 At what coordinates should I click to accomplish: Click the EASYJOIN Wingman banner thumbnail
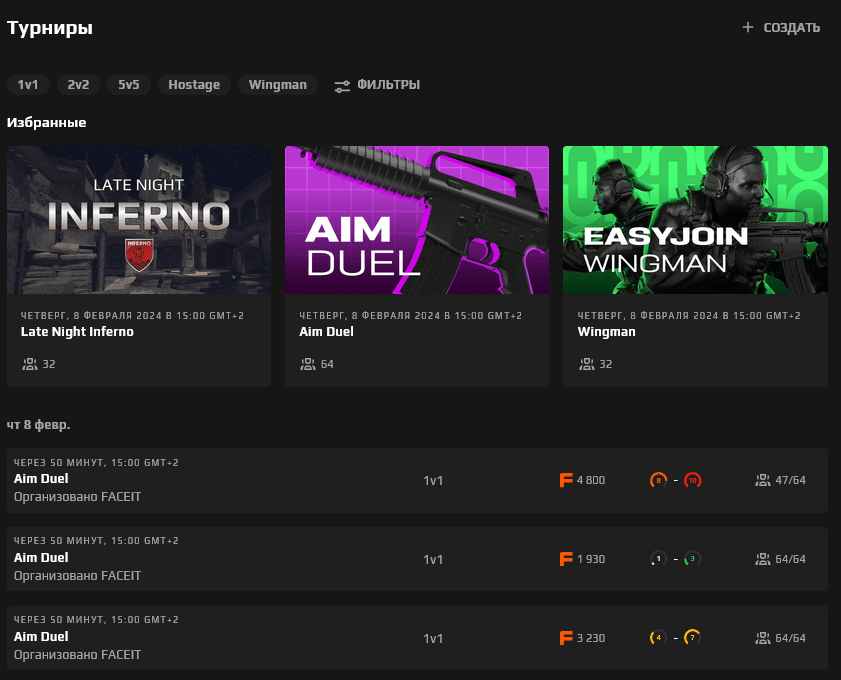695,220
